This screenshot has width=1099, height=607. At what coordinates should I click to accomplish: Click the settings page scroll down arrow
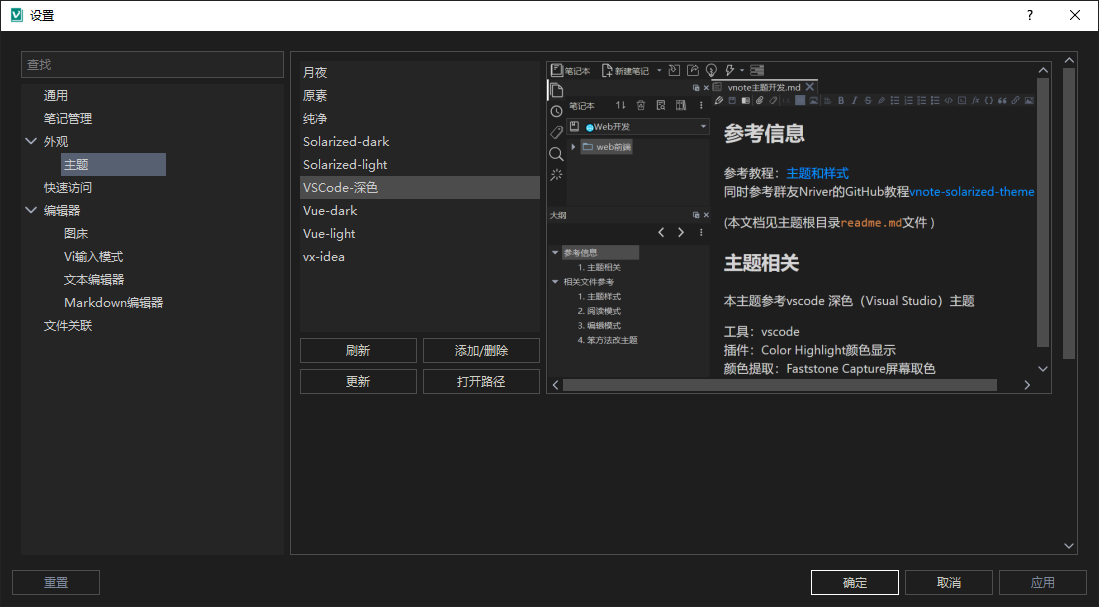pos(1069,546)
